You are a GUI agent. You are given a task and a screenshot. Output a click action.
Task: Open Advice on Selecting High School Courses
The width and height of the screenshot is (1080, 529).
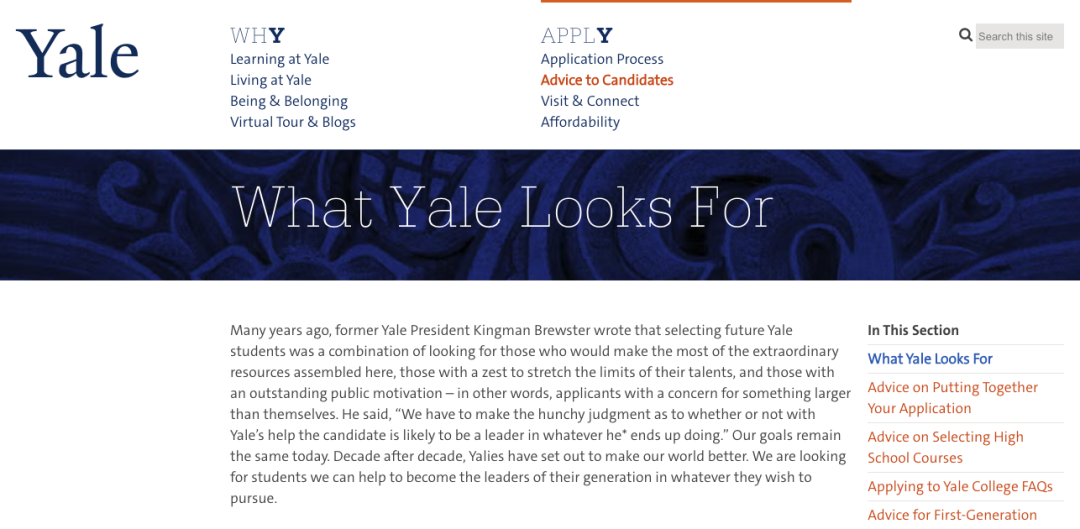click(x=946, y=447)
